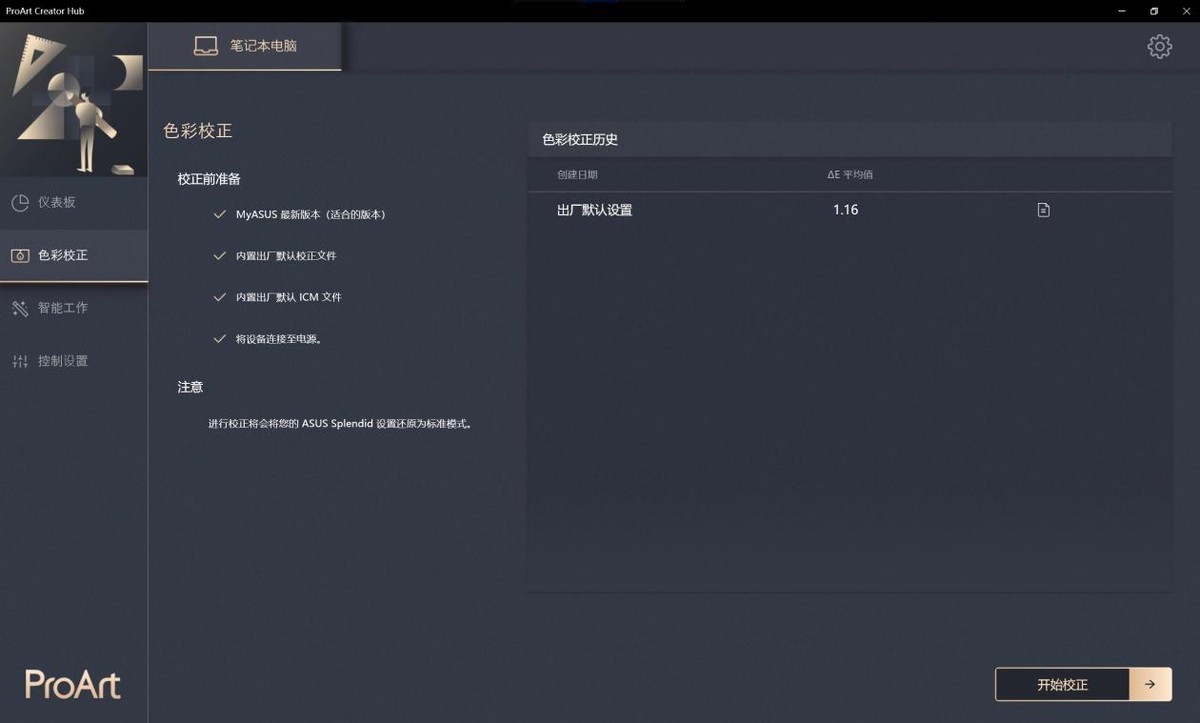Click the ΔE 平均值 column header
The image size is (1200, 723).
tap(850, 175)
